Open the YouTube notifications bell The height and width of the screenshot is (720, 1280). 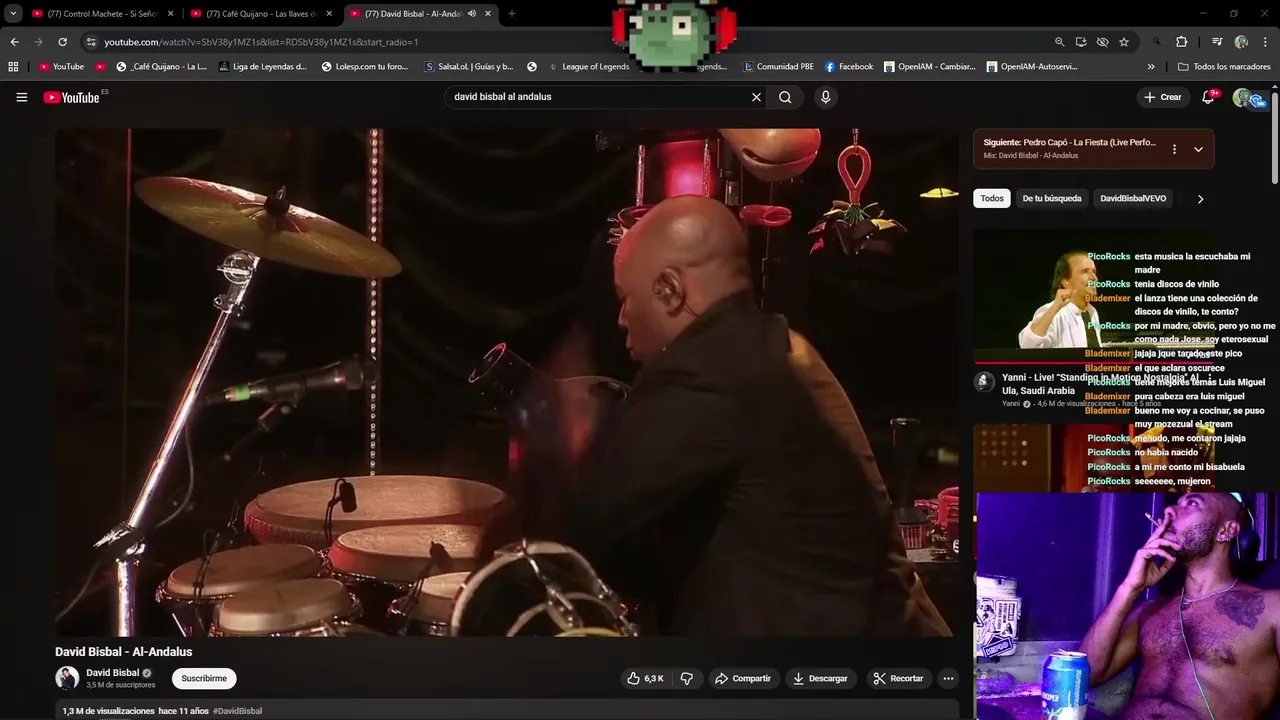[x=1209, y=97]
